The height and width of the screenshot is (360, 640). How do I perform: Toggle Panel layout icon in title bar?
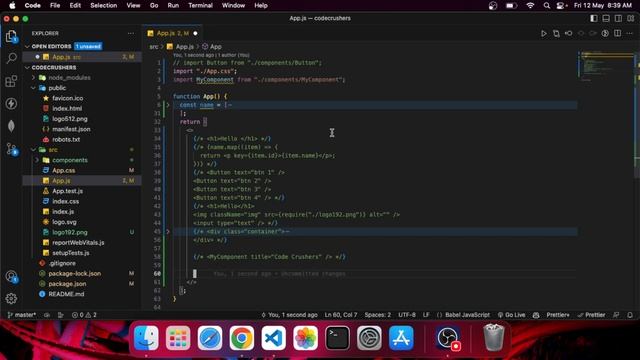pyautogui.click(x=606, y=18)
